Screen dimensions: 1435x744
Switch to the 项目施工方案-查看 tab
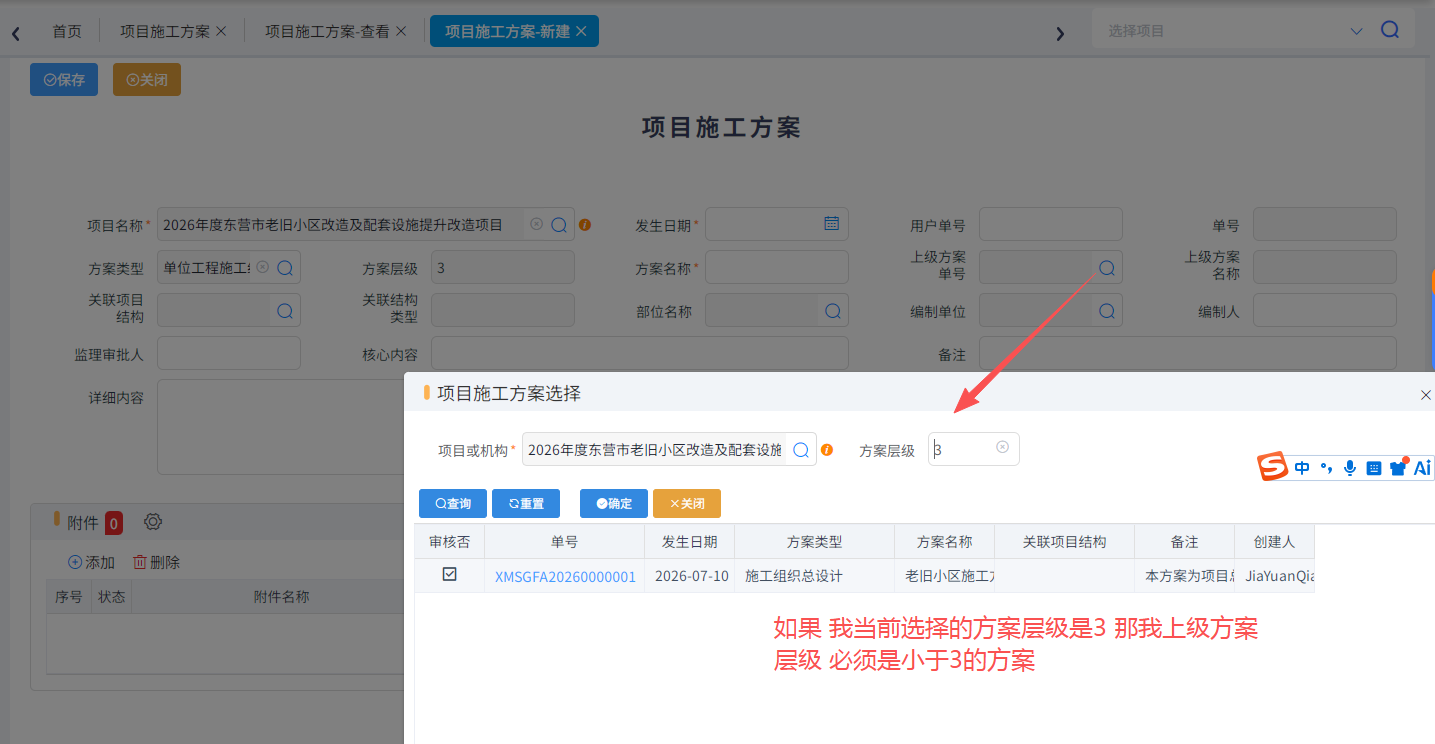pyautogui.click(x=327, y=31)
